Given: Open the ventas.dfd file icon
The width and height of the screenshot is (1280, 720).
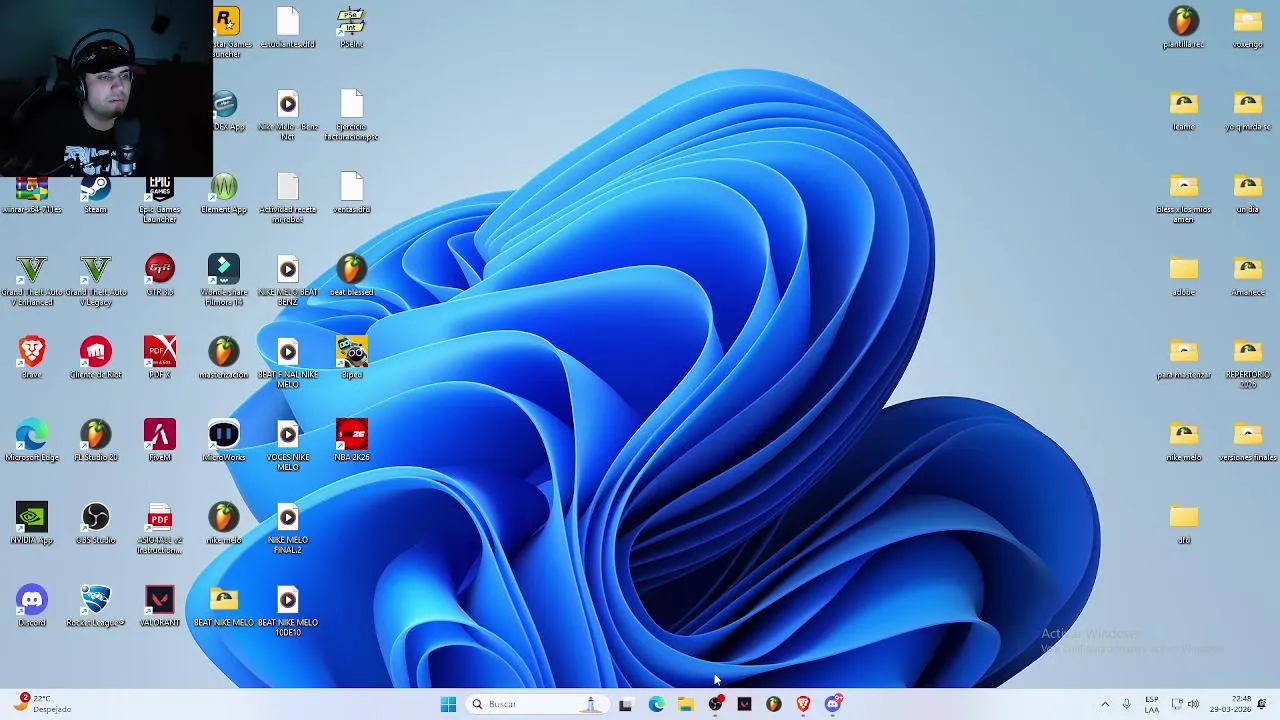Looking at the screenshot, I should pos(352,192).
